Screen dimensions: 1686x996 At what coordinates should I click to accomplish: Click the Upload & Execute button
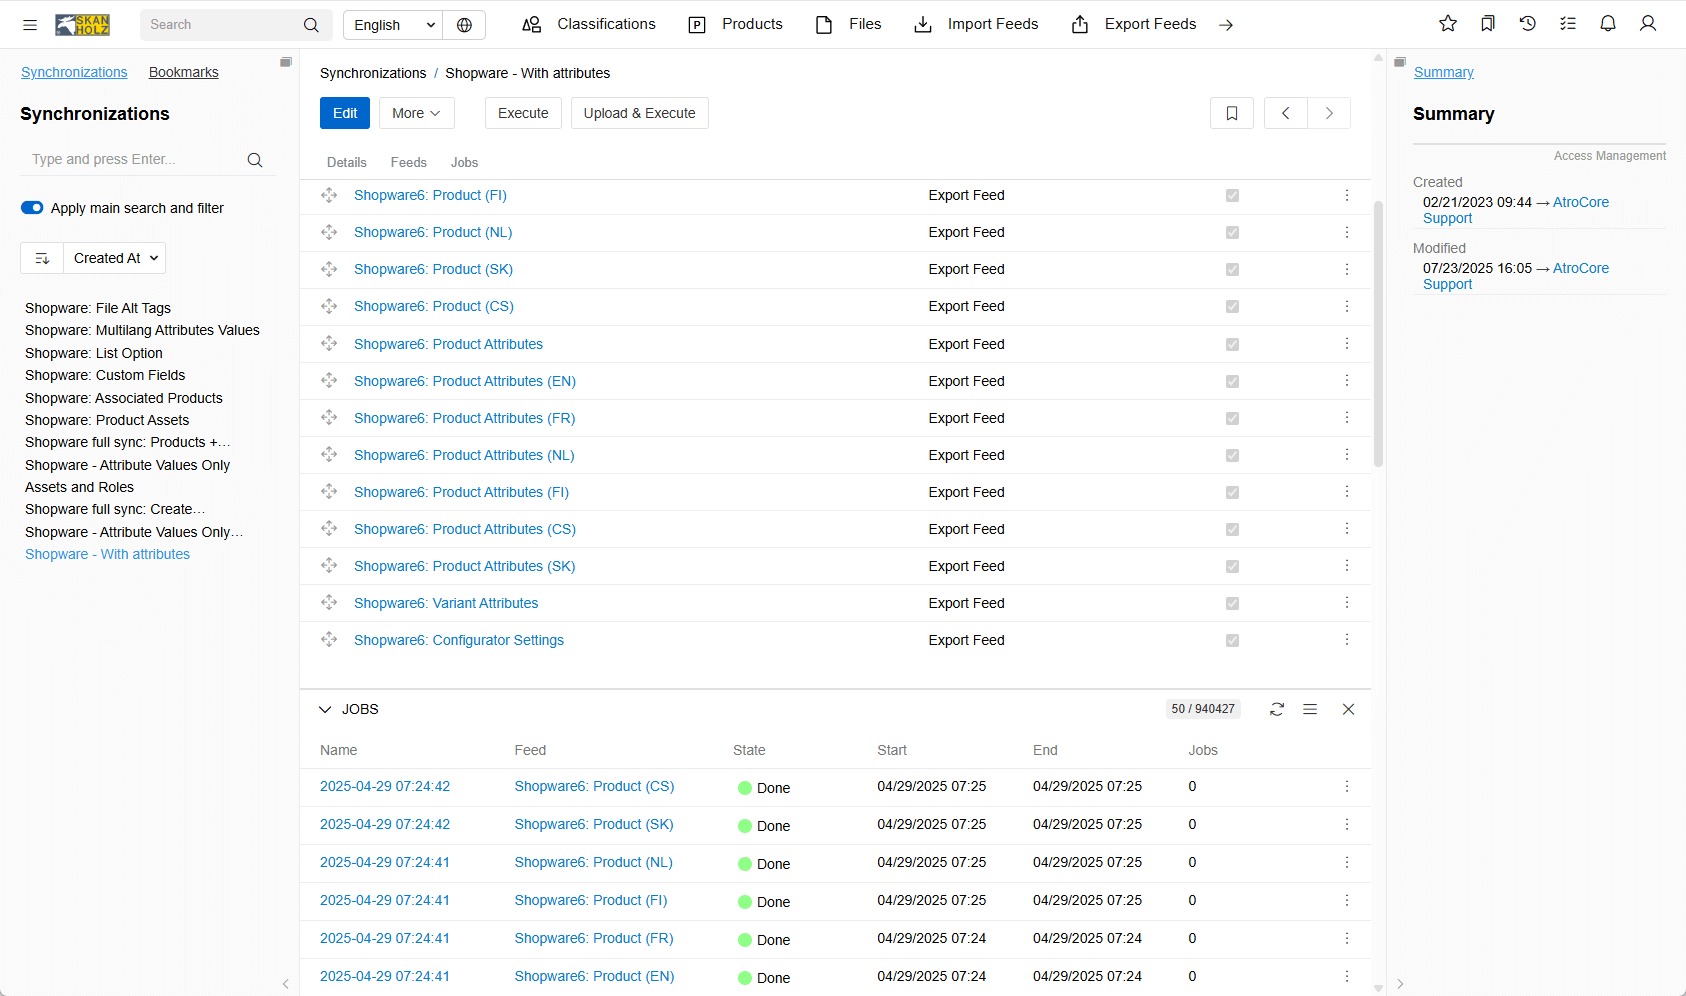[639, 113]
